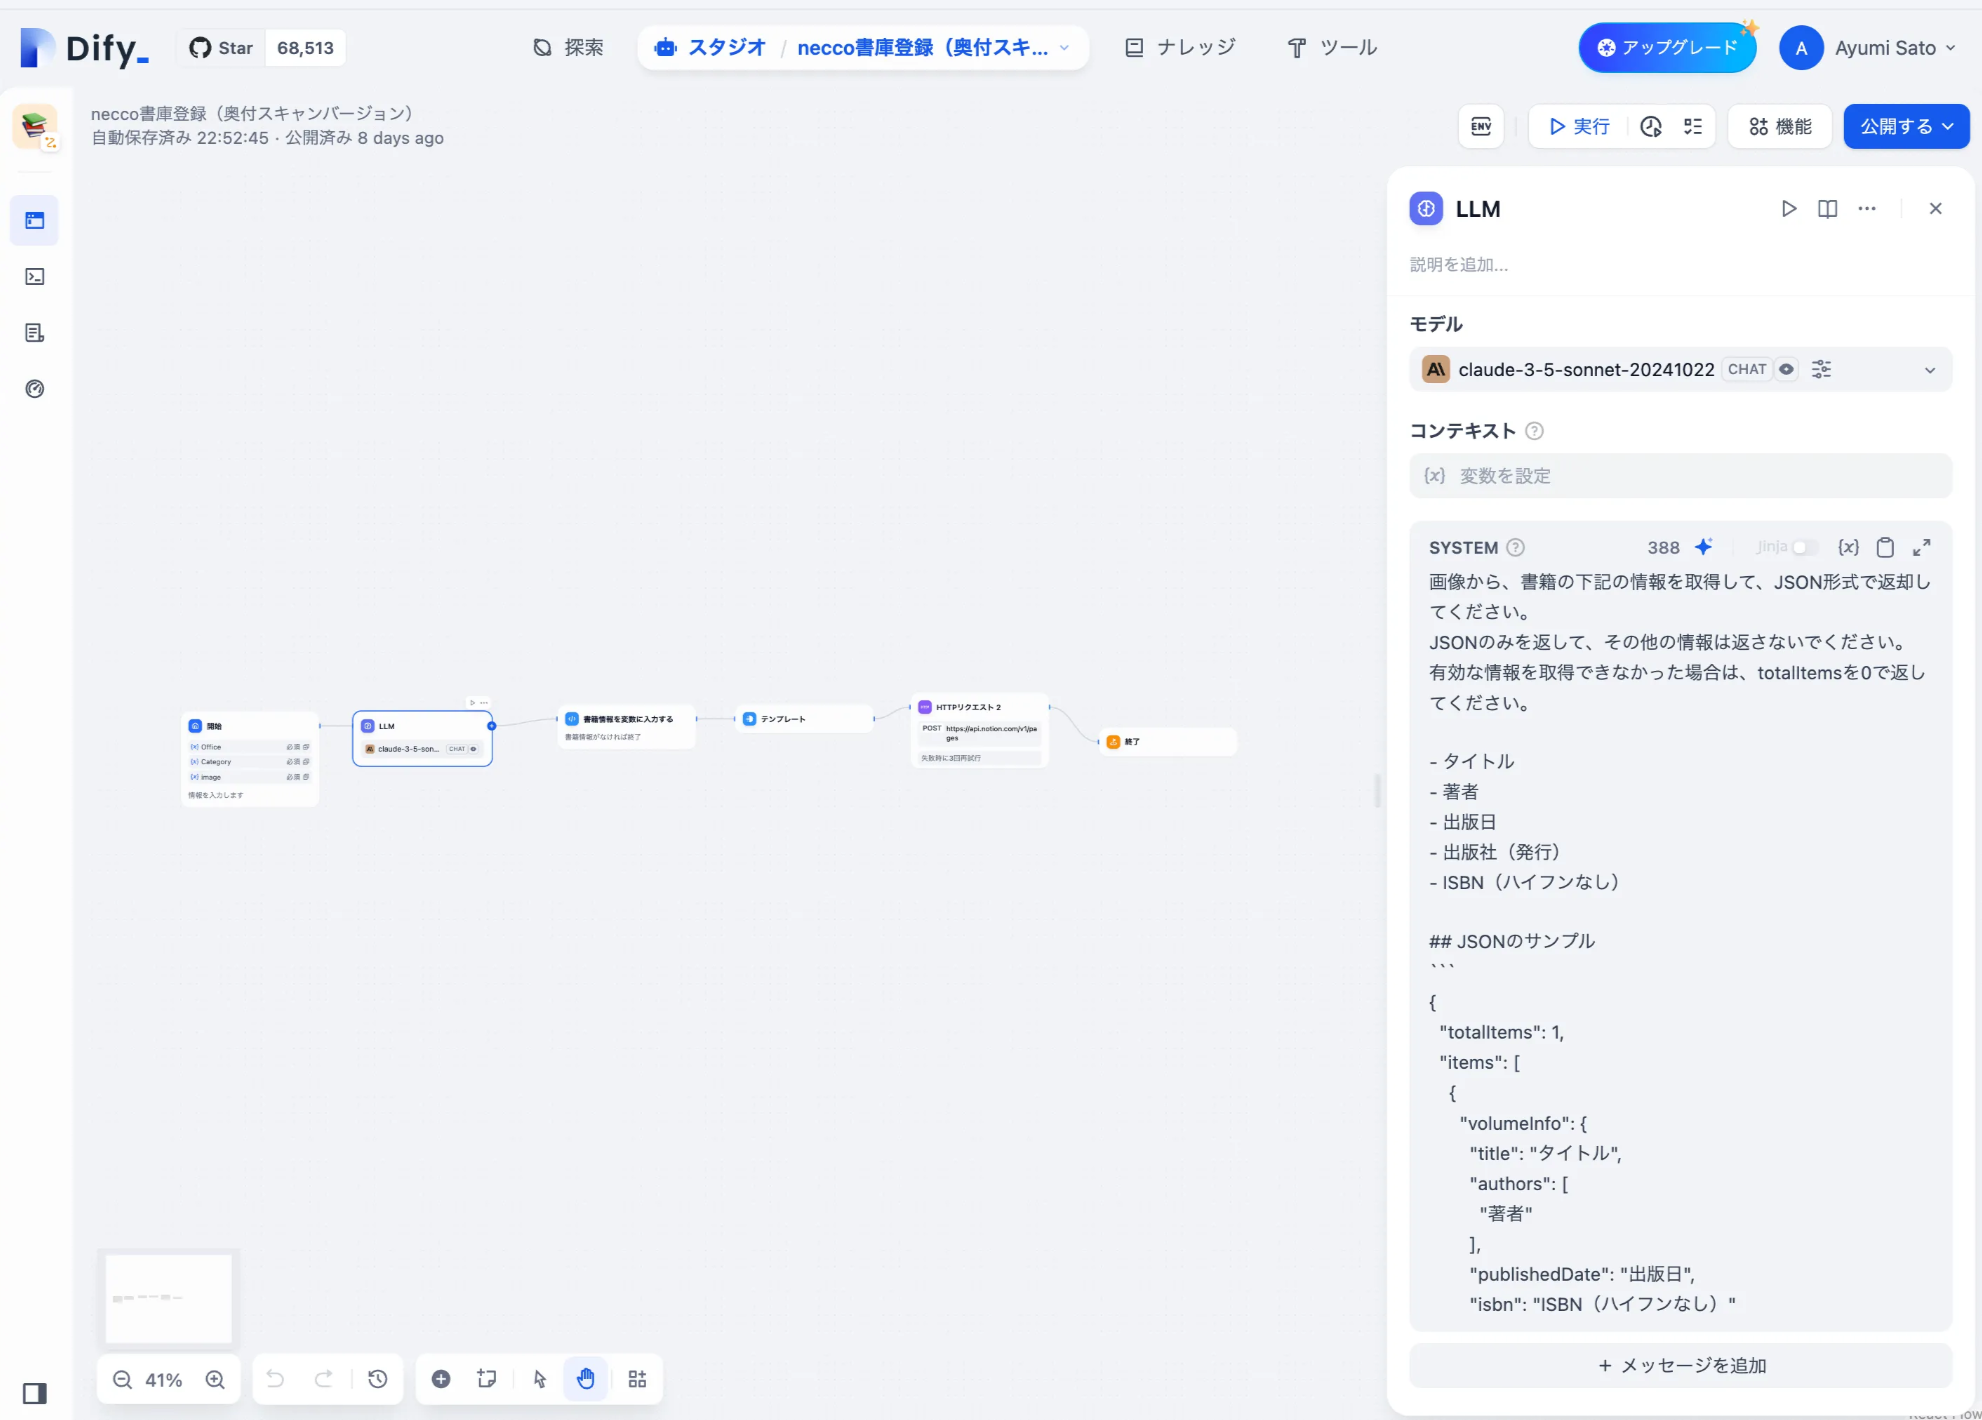The height and width of the screenshot is (1420, 1982).
Task: Expand the SYSTEM prompt editor to fullscreen
Action: point(1922,547)
